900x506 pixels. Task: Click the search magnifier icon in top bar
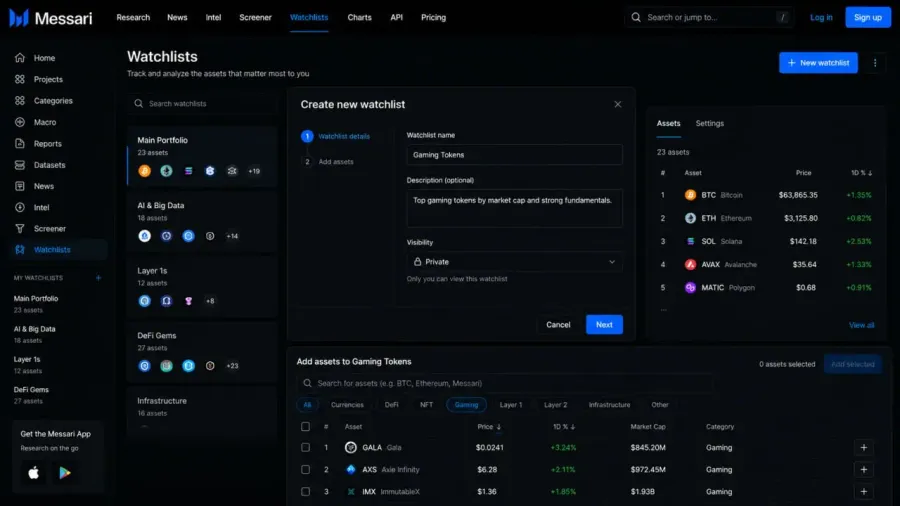click(x=636, y=17)
